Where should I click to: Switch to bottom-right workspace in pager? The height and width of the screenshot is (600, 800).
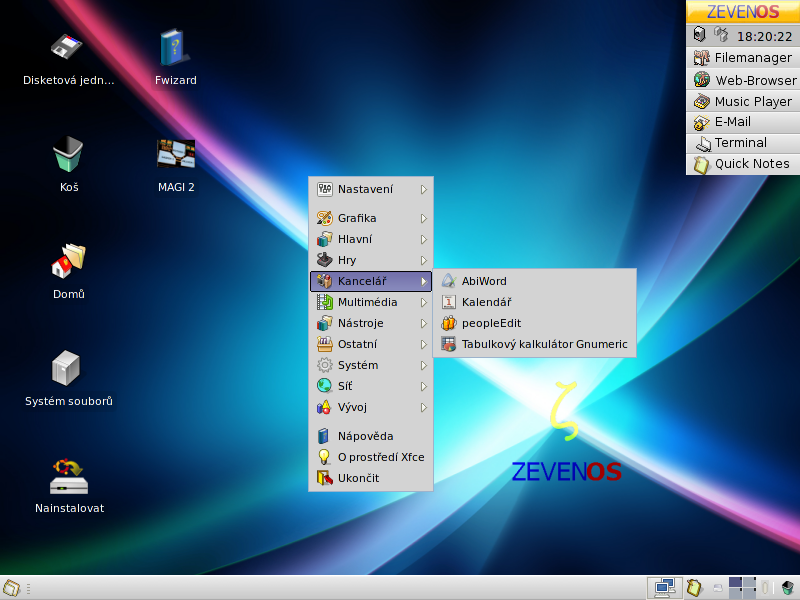[x=749, y=593]
